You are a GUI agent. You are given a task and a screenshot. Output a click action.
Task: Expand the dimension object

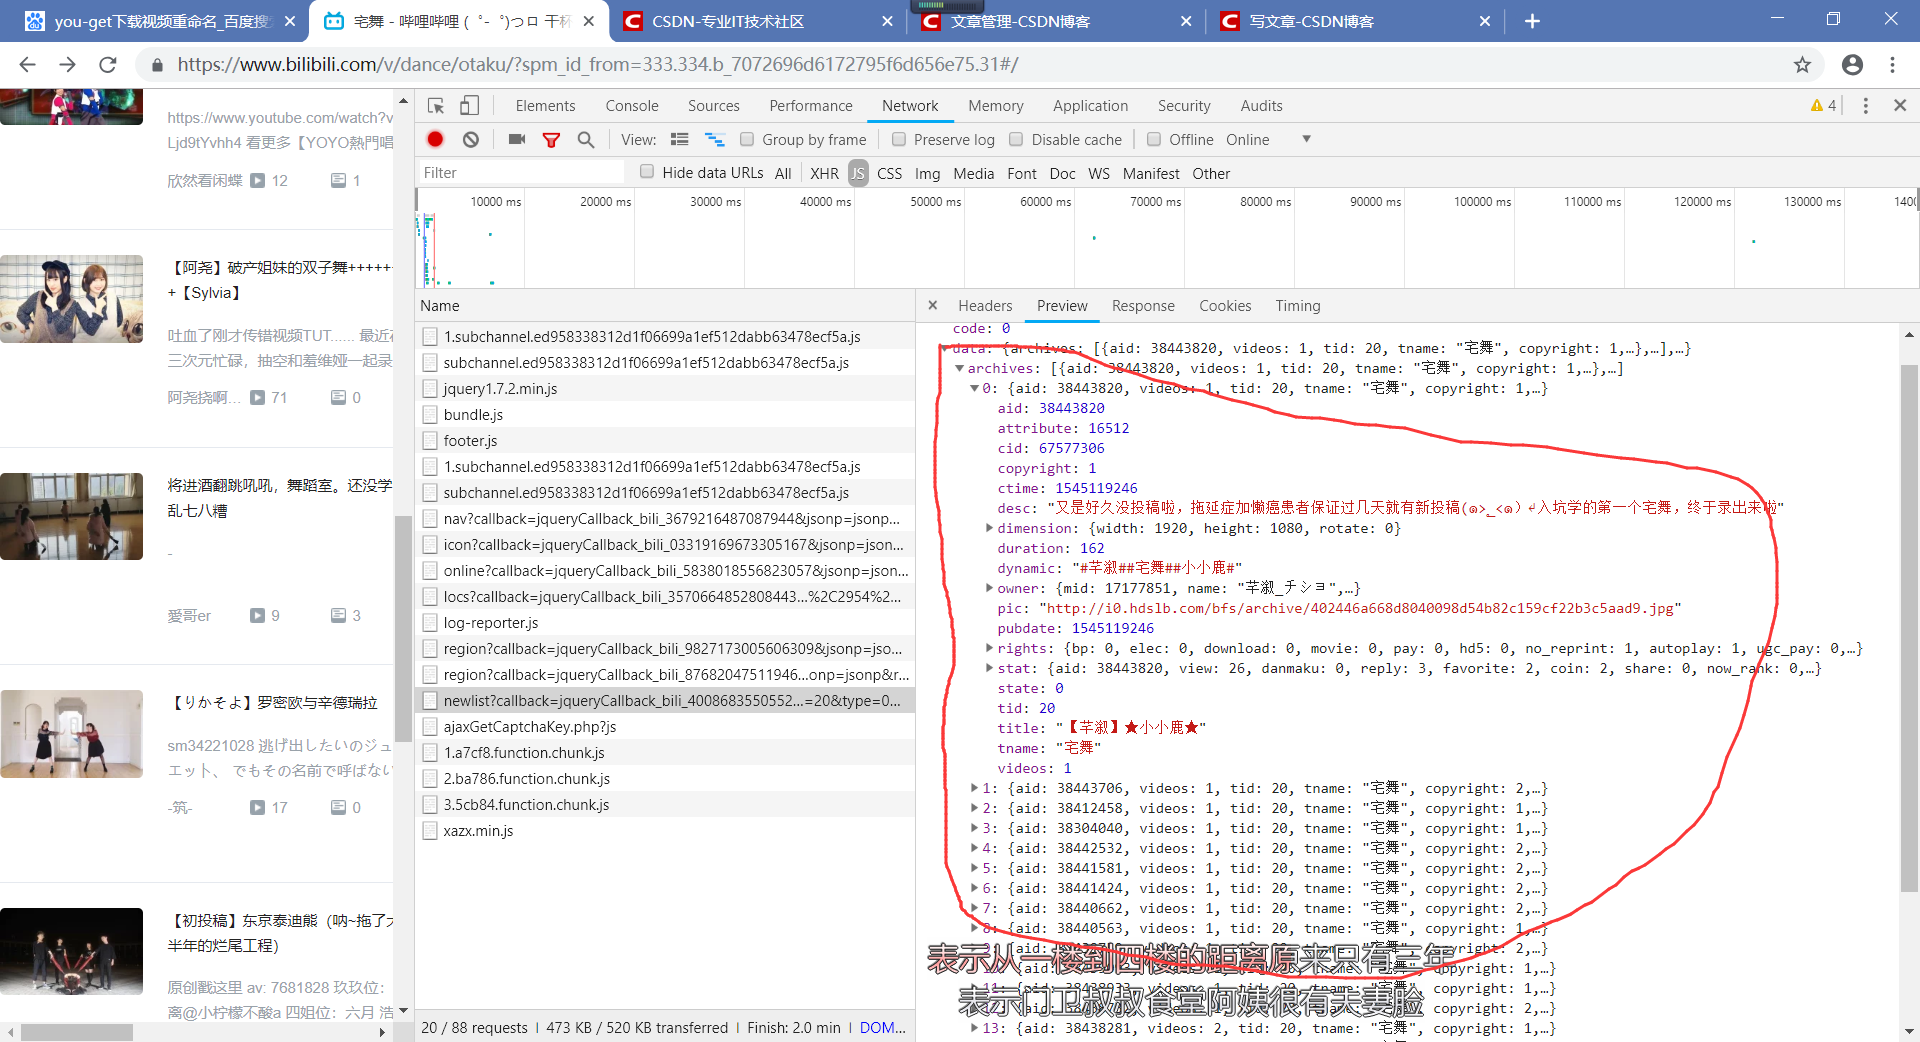(x=989, y=528)
